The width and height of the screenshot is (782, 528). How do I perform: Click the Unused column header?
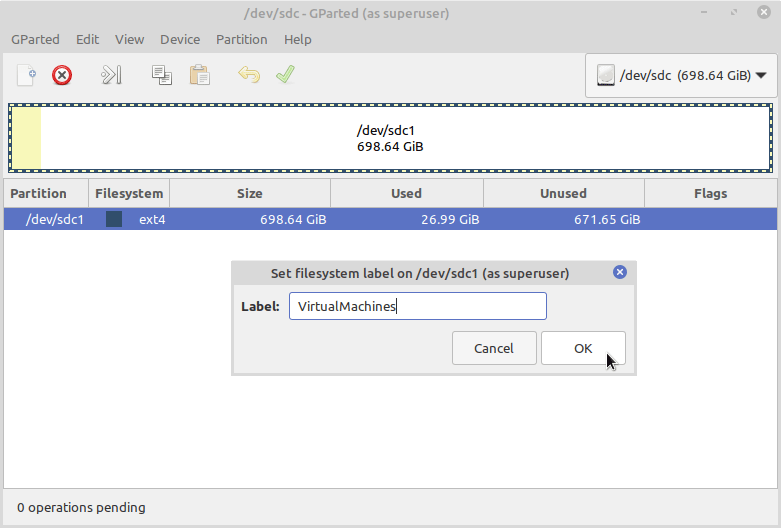tap(564, 193)
